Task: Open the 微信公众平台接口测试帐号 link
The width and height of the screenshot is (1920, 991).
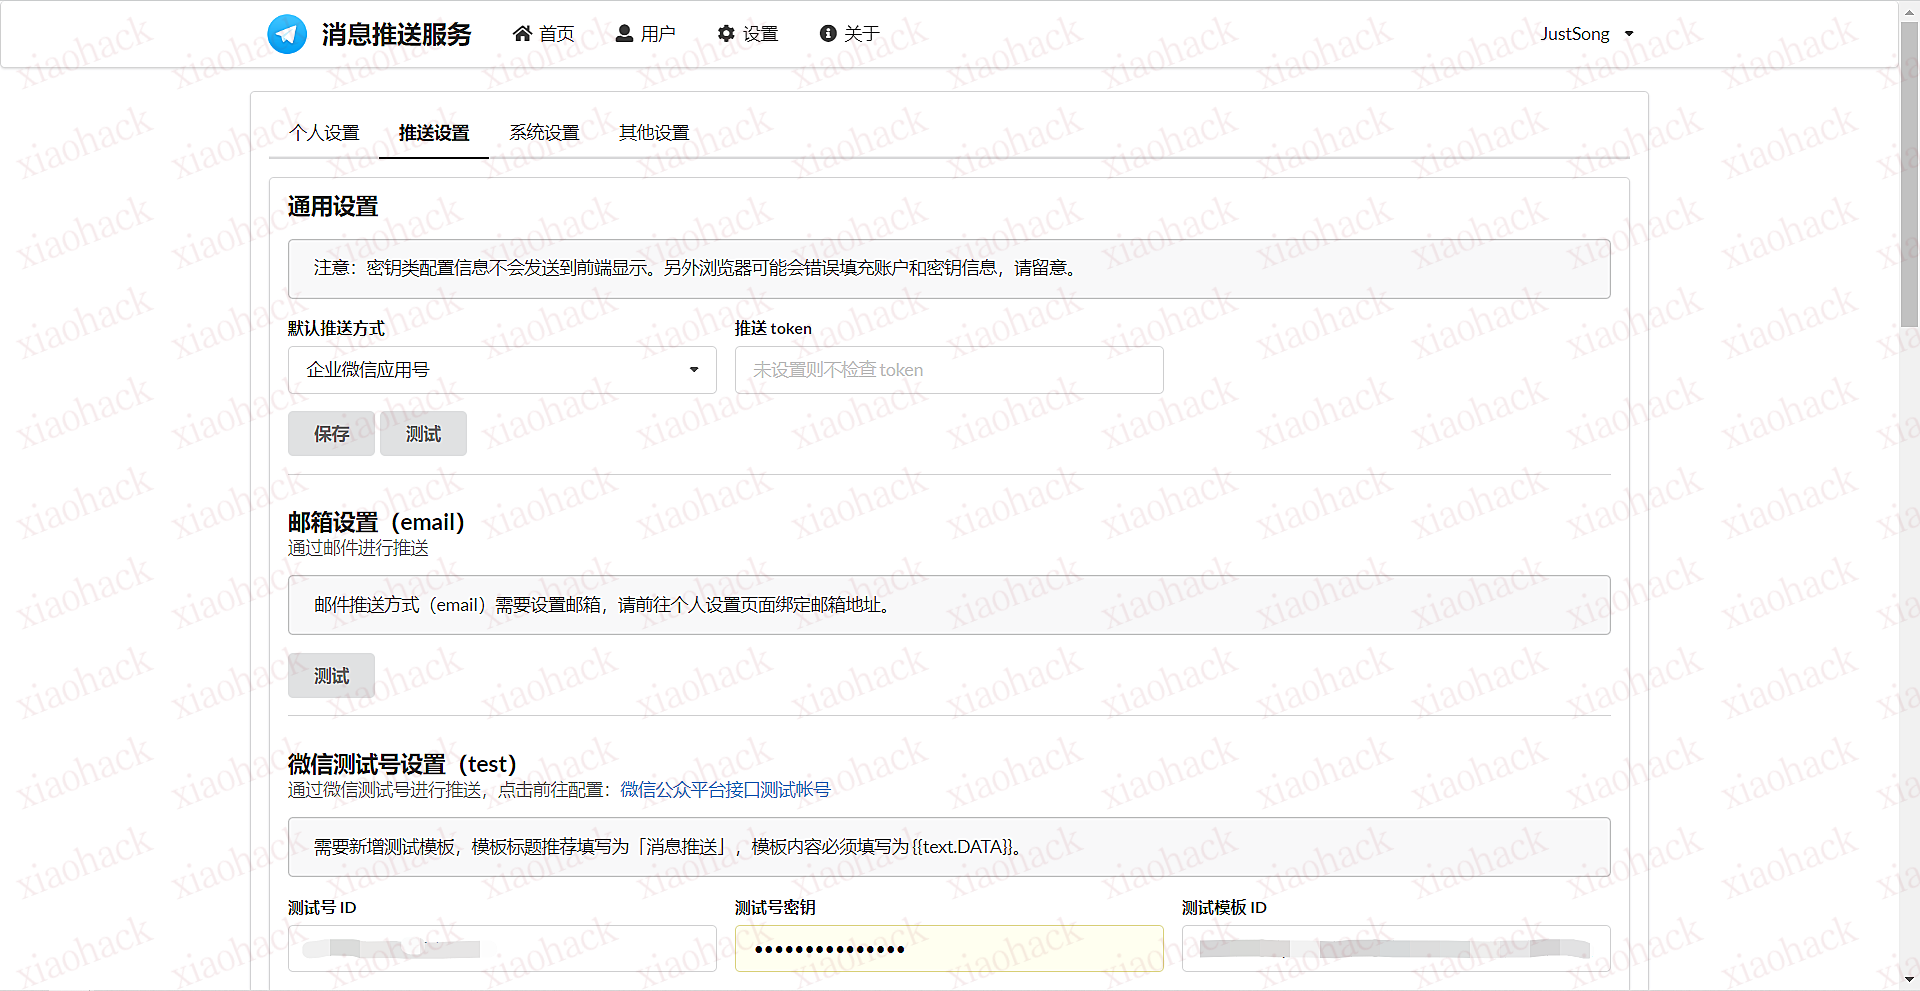Action: pos(725,790)
